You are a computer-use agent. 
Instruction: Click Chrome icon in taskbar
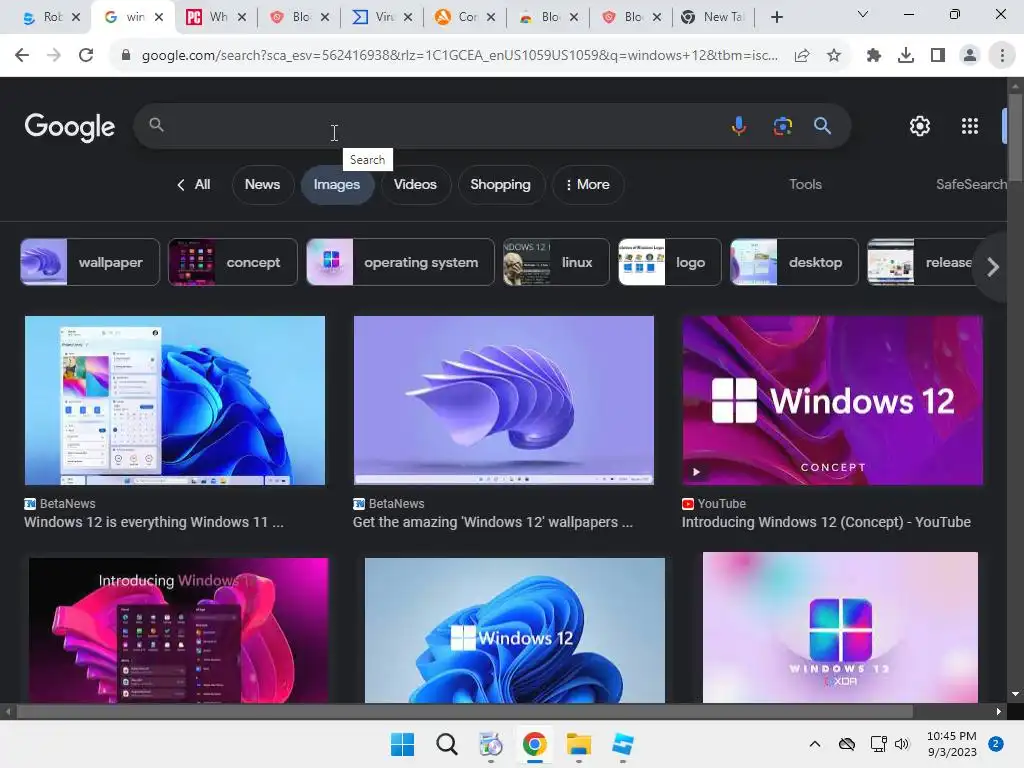(x=535, y=744)
